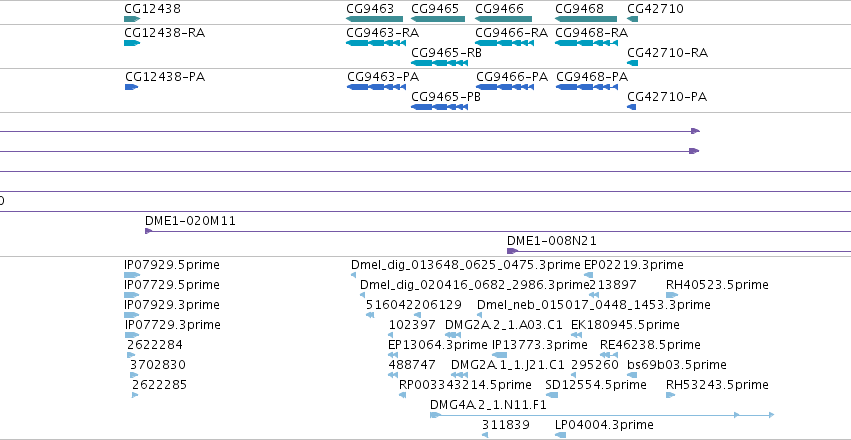Screen dimensions: 851x440
Task: Select the CG9465-PB protein label
Action: click(x=446, y=97)
